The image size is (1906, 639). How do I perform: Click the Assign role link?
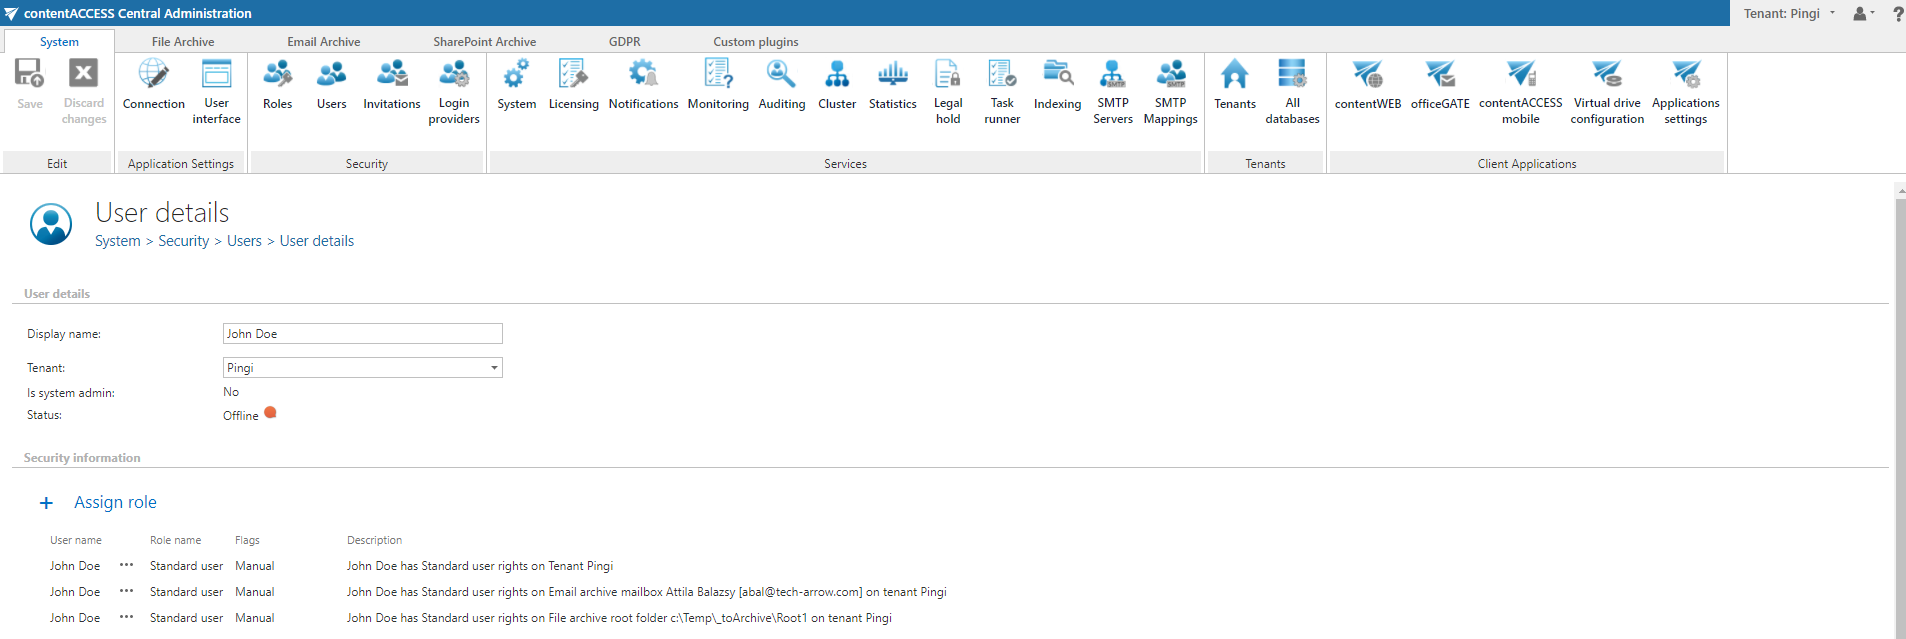115,503
